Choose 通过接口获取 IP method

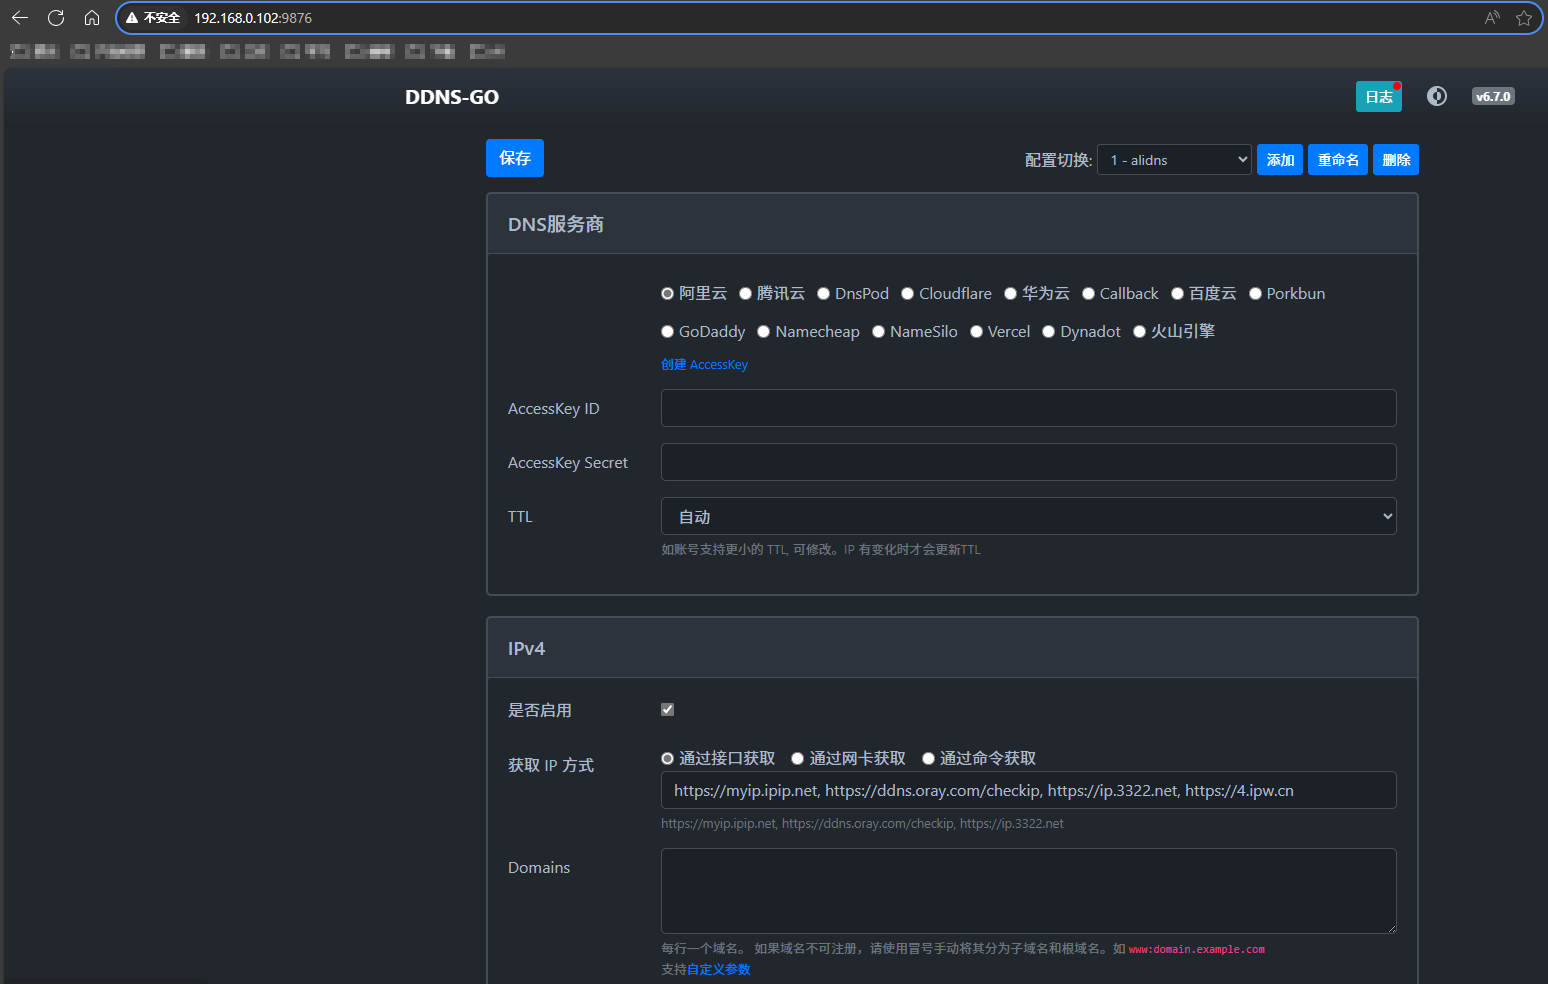[x=667, y=758]
